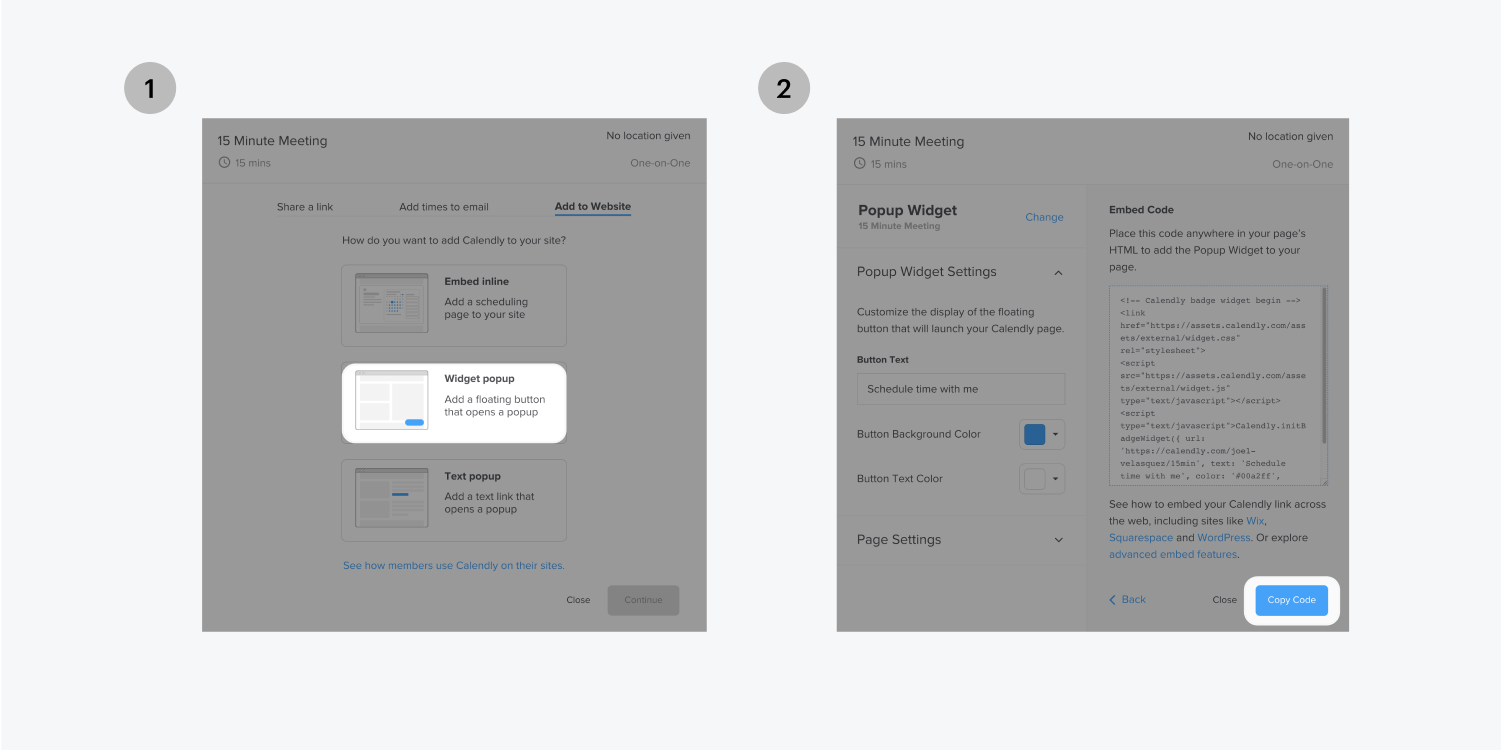Click the back chevron icon next to Back
This screenshot has height=751, width=1501.
(x=1112, y=599)
